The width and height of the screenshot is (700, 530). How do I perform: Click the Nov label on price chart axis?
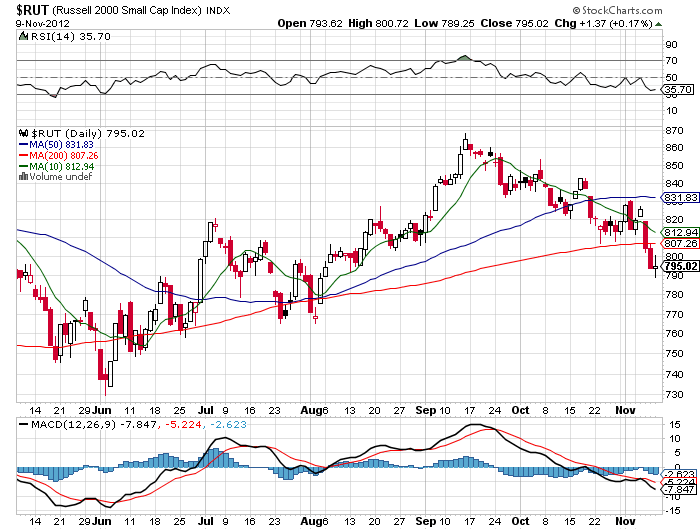[x=625, y=410]
